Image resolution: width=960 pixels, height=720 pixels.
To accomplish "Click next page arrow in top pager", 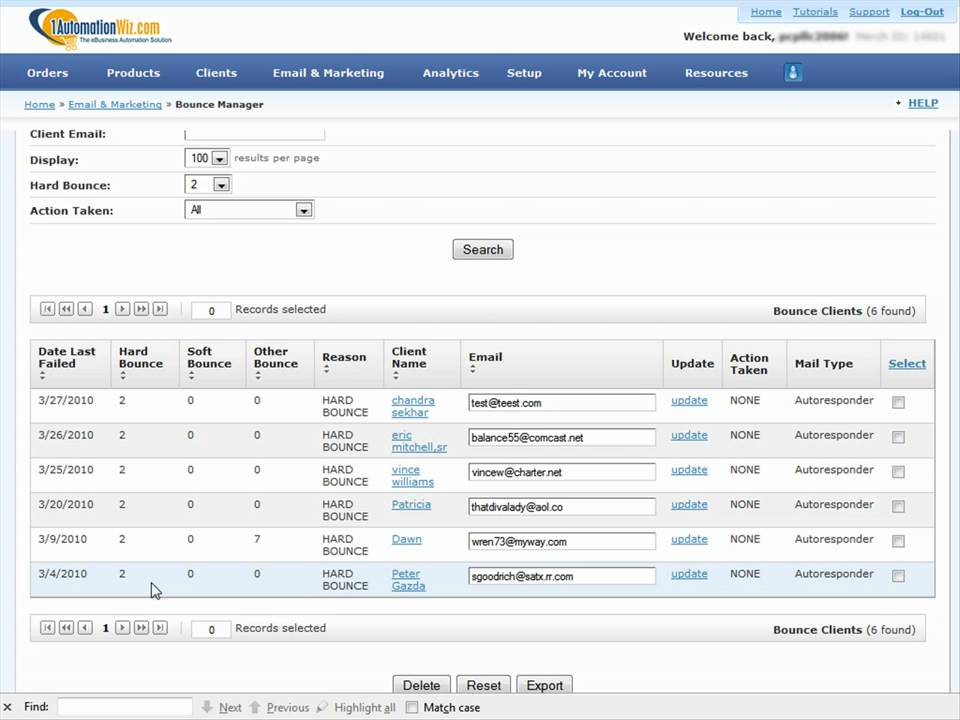I will [x=122, y=309].
